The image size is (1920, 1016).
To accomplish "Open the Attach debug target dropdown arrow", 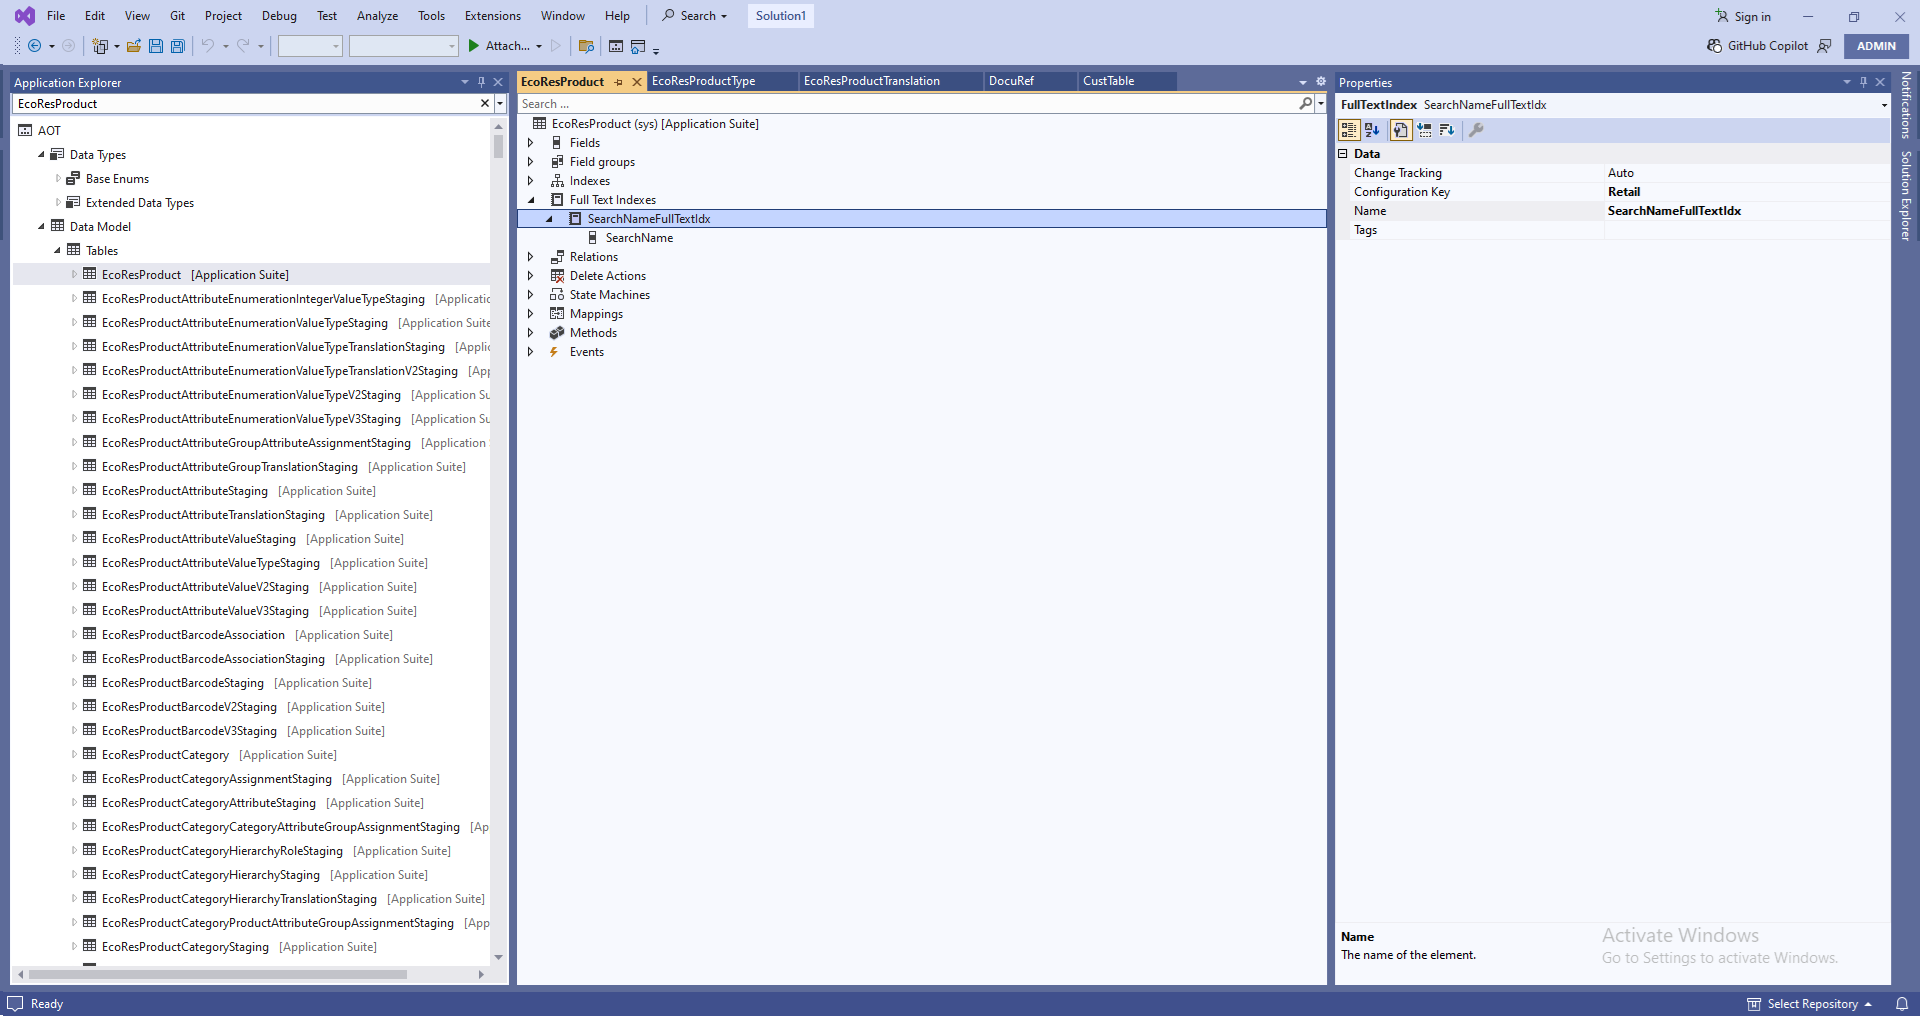I will coord(539,46).
